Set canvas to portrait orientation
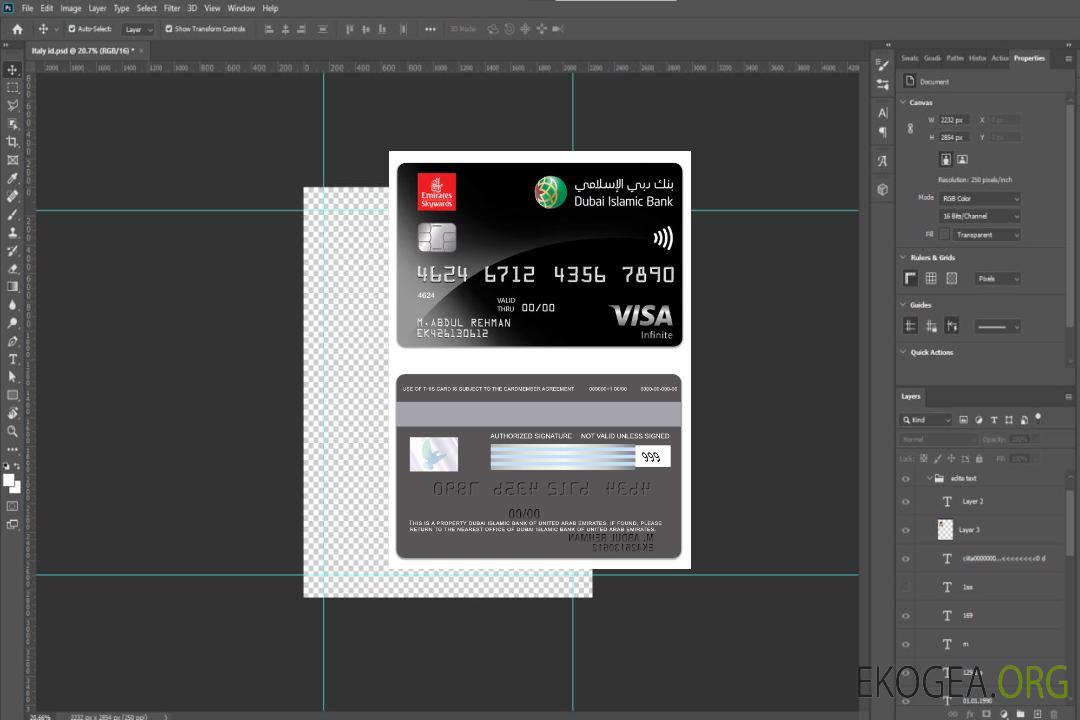The height and width of the screenshot is (720, 1080). (946, 160)
